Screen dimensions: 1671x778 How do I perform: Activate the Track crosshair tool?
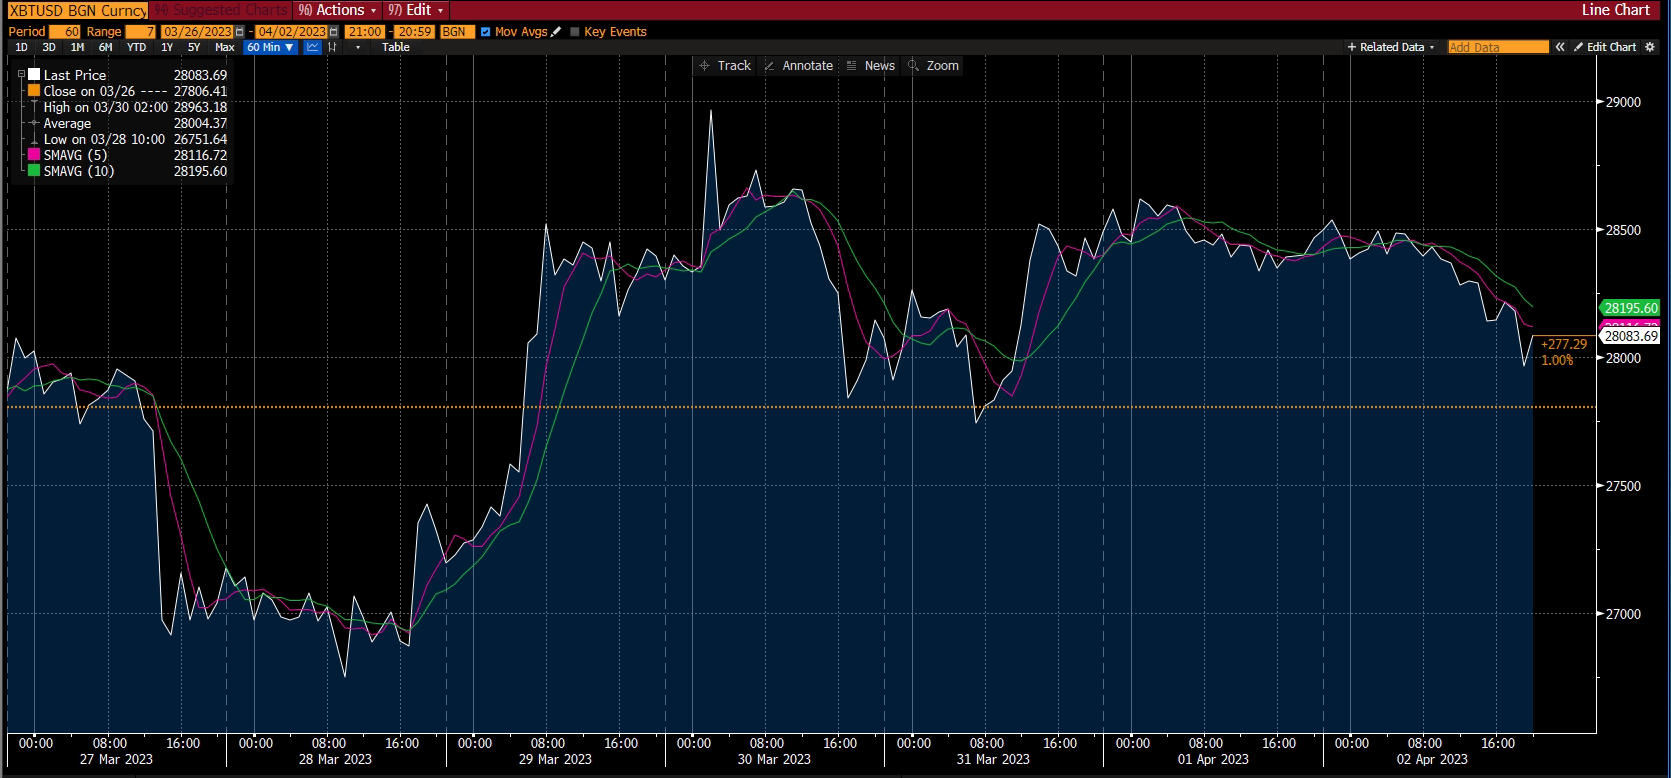pos(724,66)
